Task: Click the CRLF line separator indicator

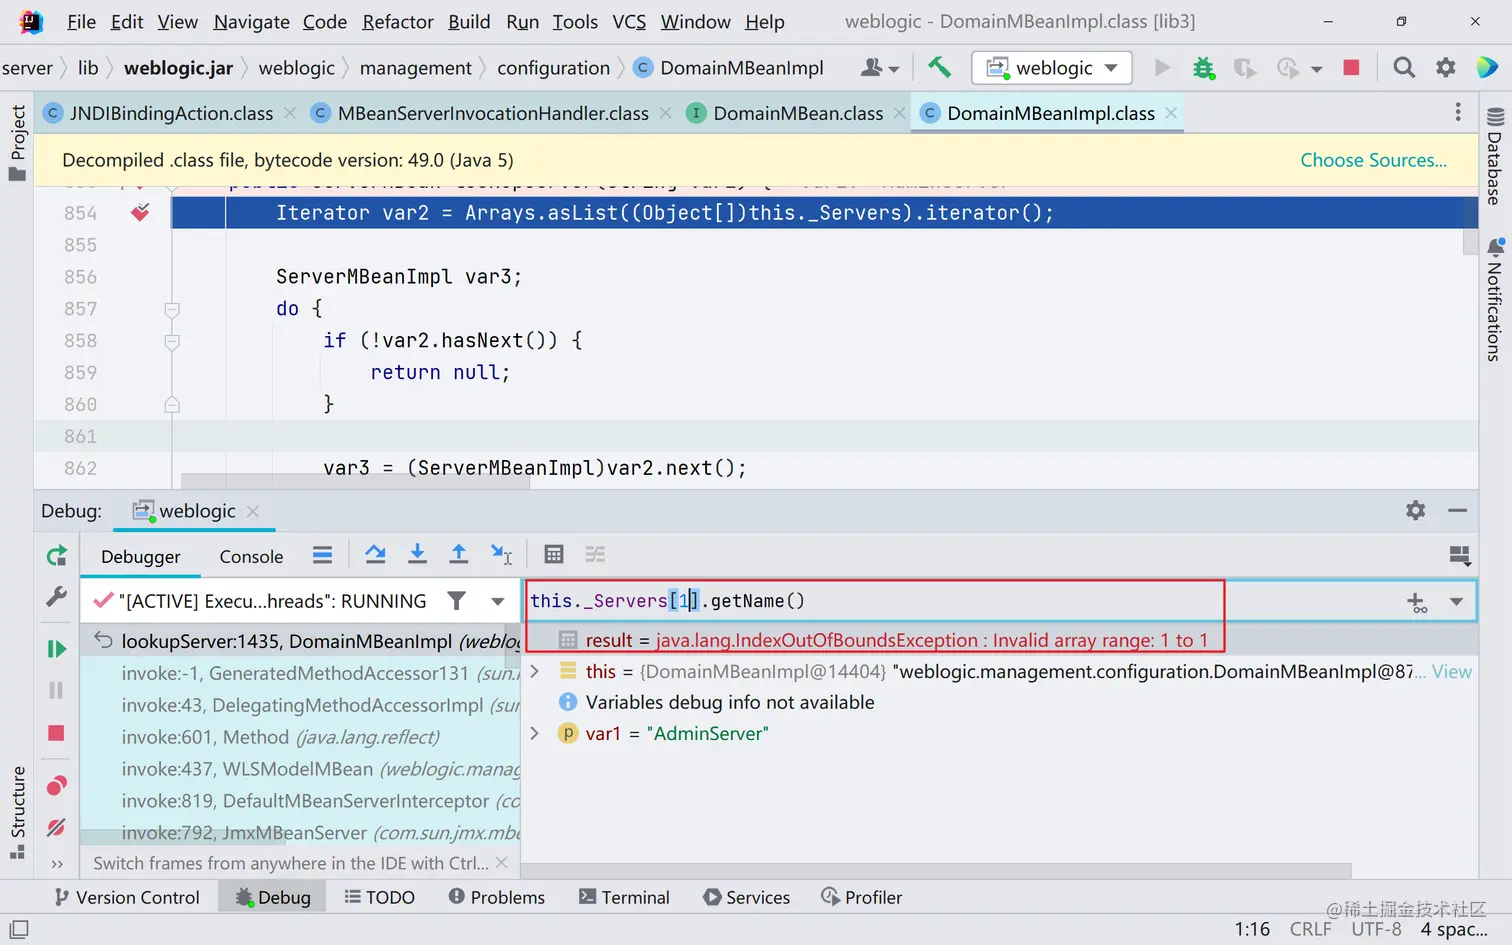Action: [x=1310, y=929]
